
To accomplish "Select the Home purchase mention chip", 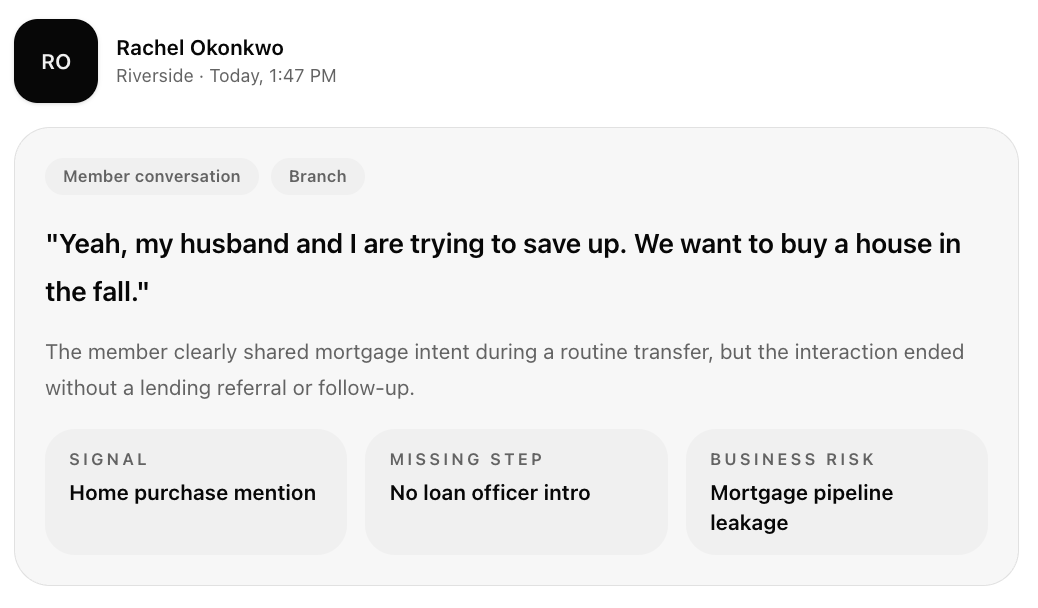I will click(x=192, y=493).
